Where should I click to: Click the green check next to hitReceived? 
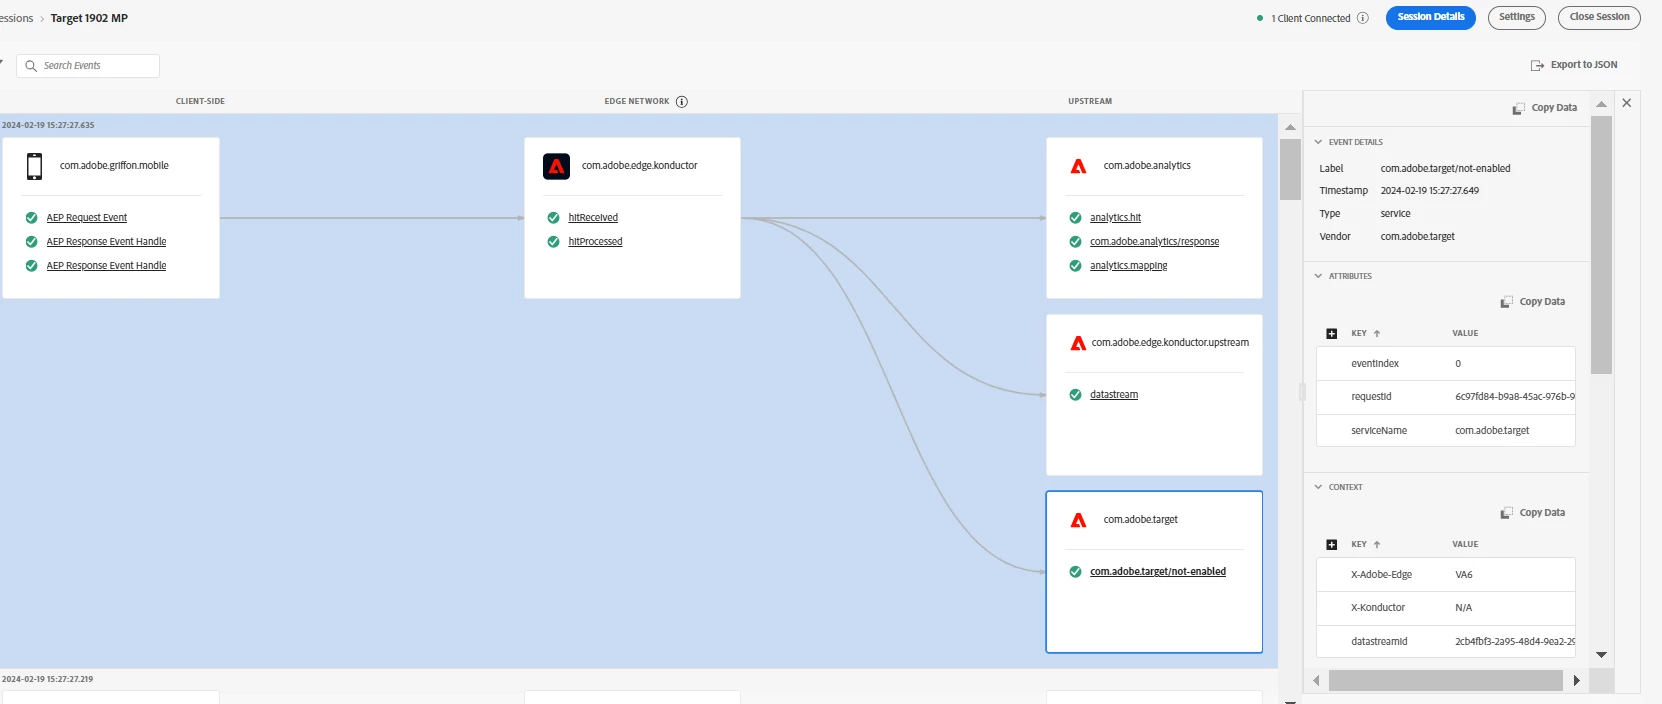pos(553,218)
